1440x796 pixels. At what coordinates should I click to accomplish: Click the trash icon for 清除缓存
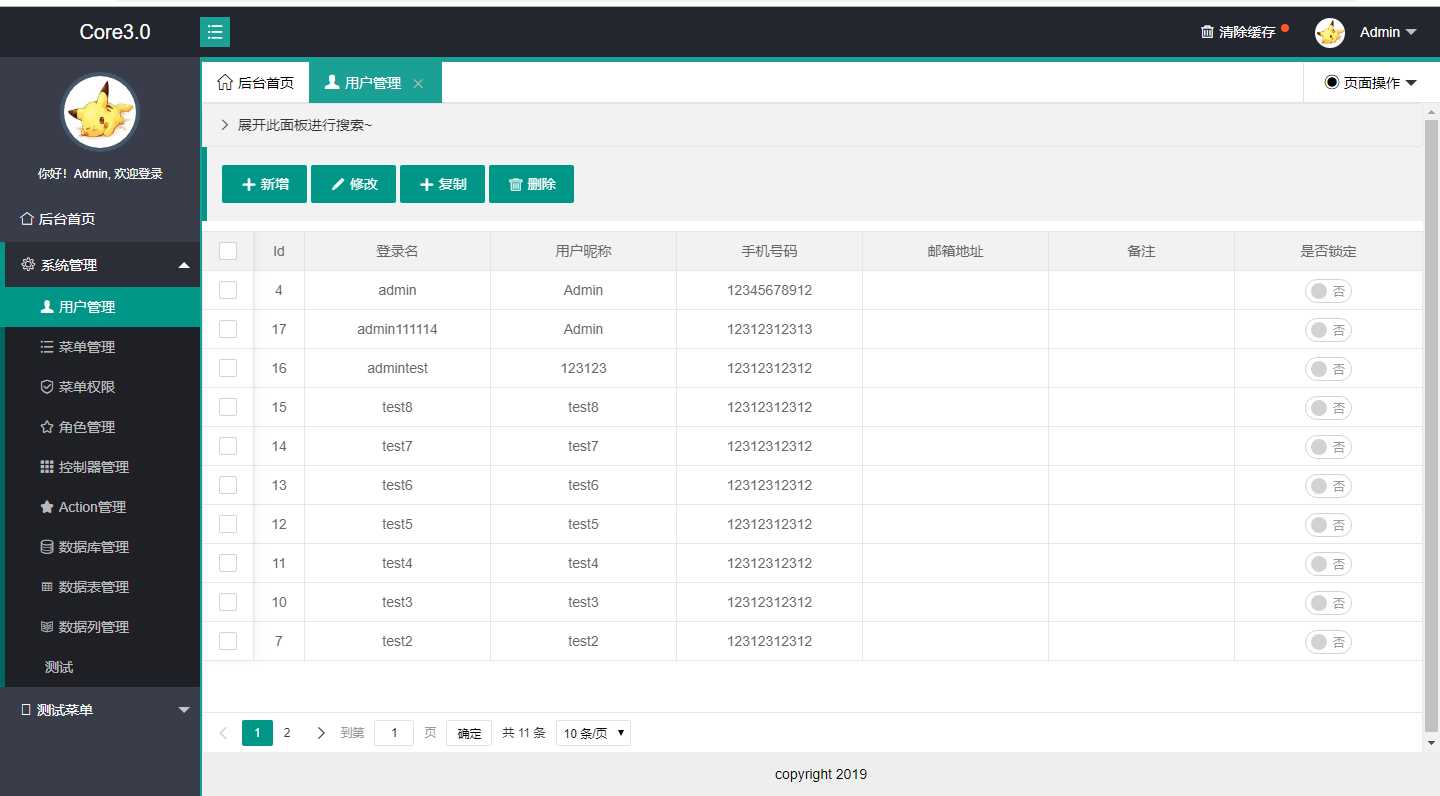(x=1207, y=32)
